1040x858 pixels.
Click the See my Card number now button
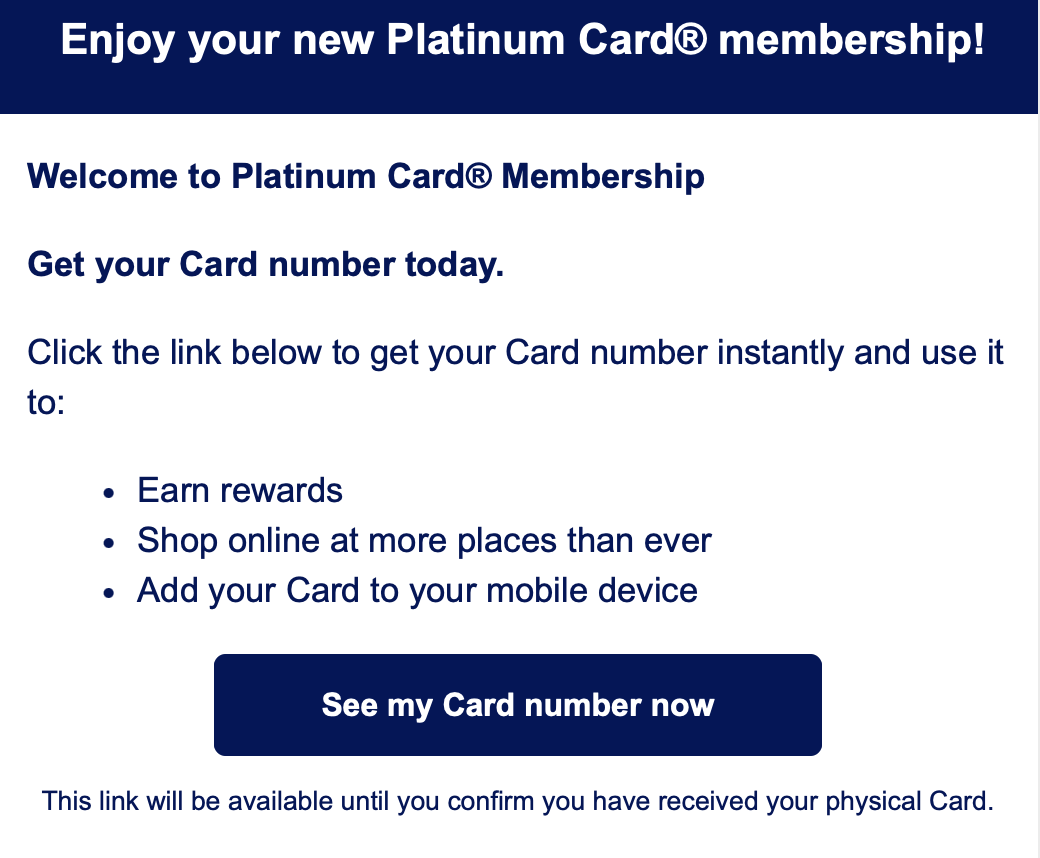(517, 704)
